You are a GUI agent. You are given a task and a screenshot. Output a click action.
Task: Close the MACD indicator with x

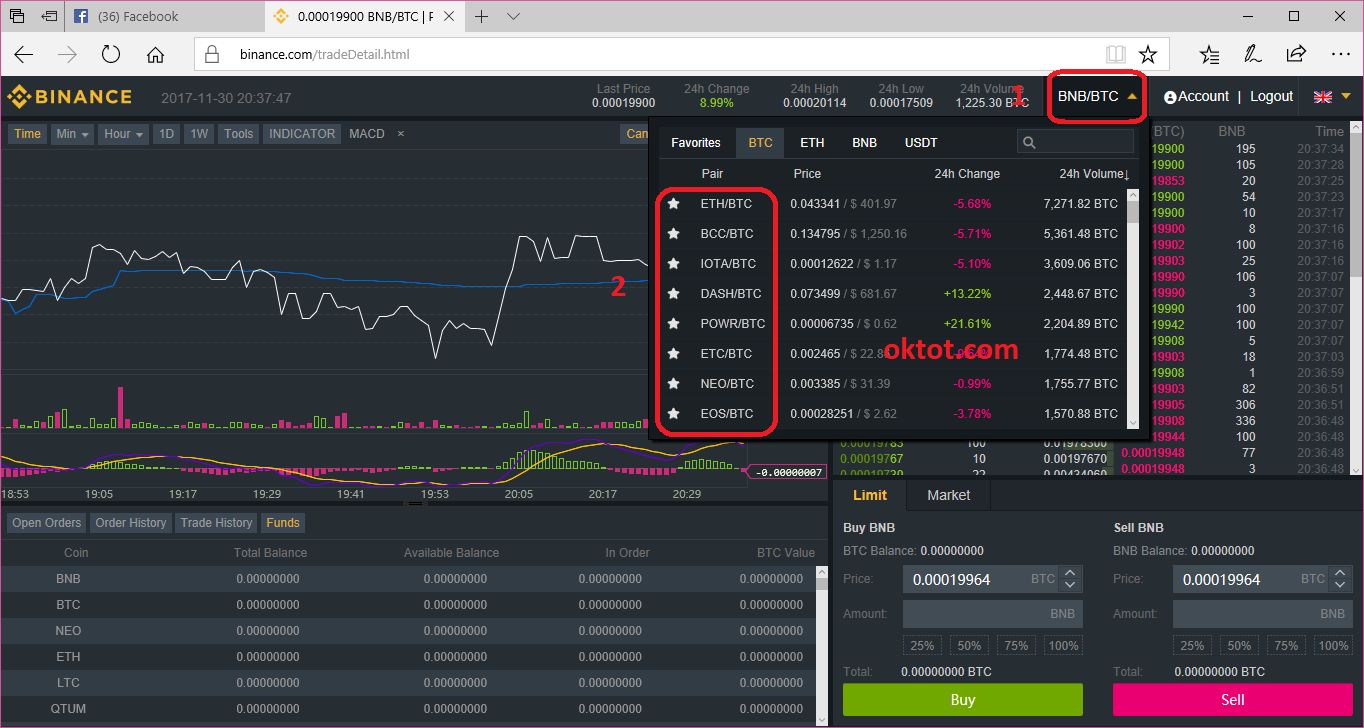(x=401, y=134)
